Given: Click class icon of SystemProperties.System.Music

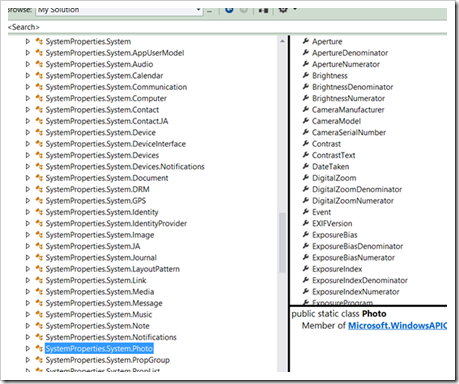Looking at the screenshot, I should pos(39,314).
